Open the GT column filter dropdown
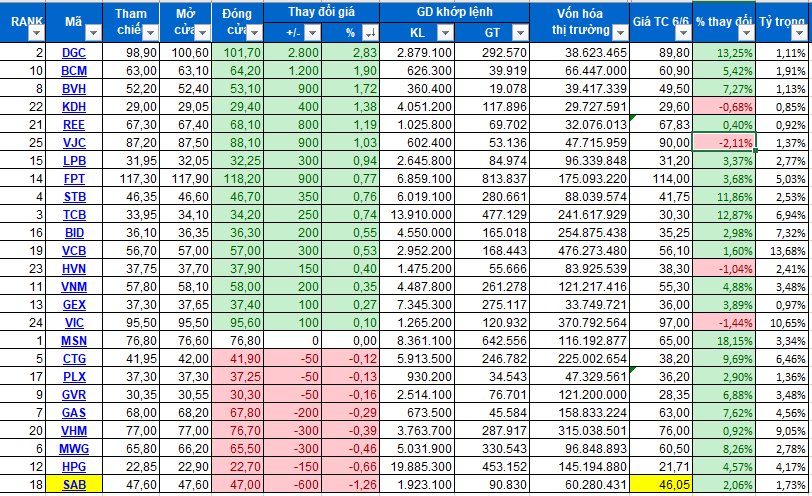This screenshot has width=812, height=496. [520, 33]
